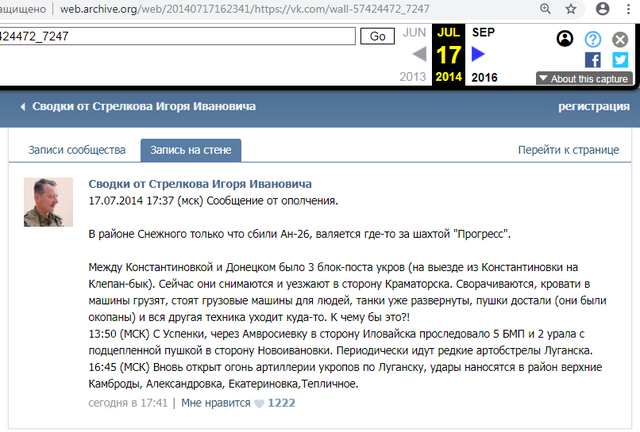Jump to 2016 captures

click(484, 77)
